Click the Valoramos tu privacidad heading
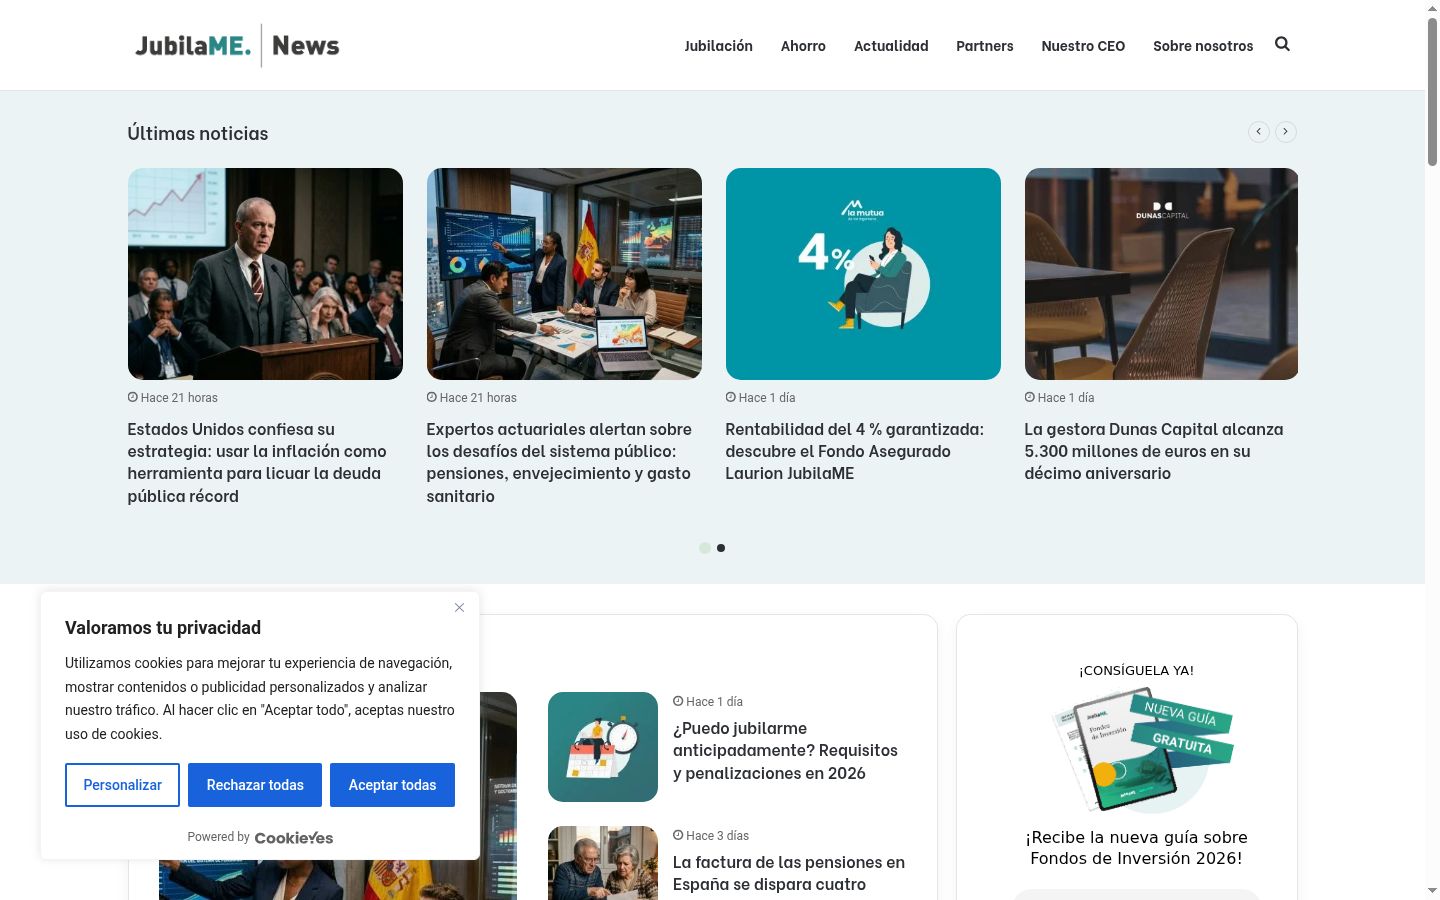Viewport: 1440px width, 900px height. [x=163, y=628]
